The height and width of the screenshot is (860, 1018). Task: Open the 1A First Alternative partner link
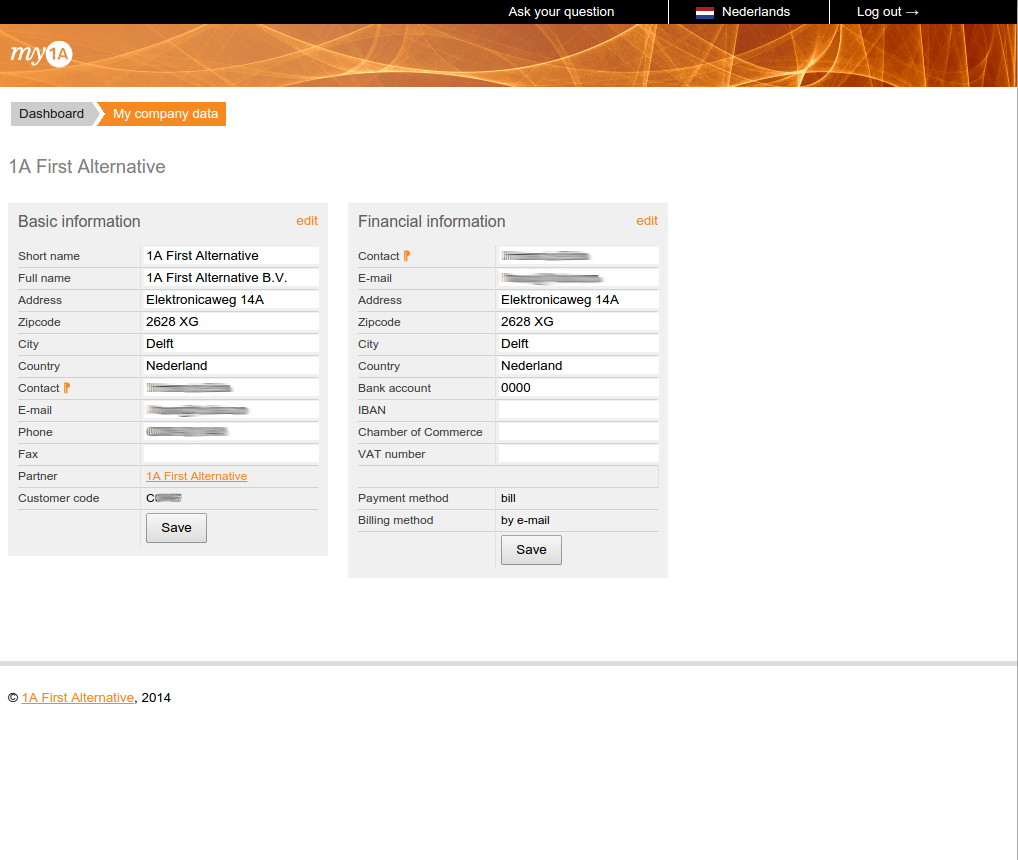[196, 476]
